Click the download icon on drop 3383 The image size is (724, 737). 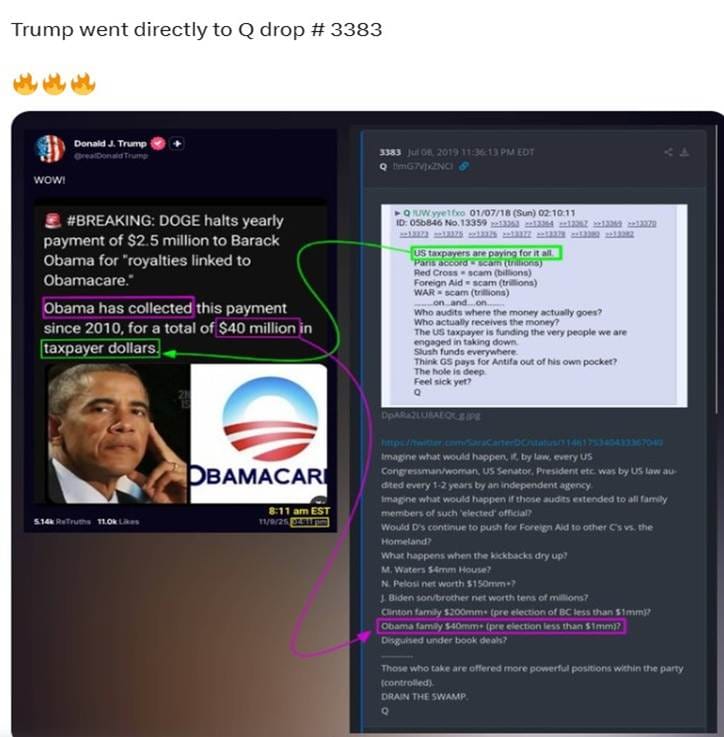click(685, 152)
